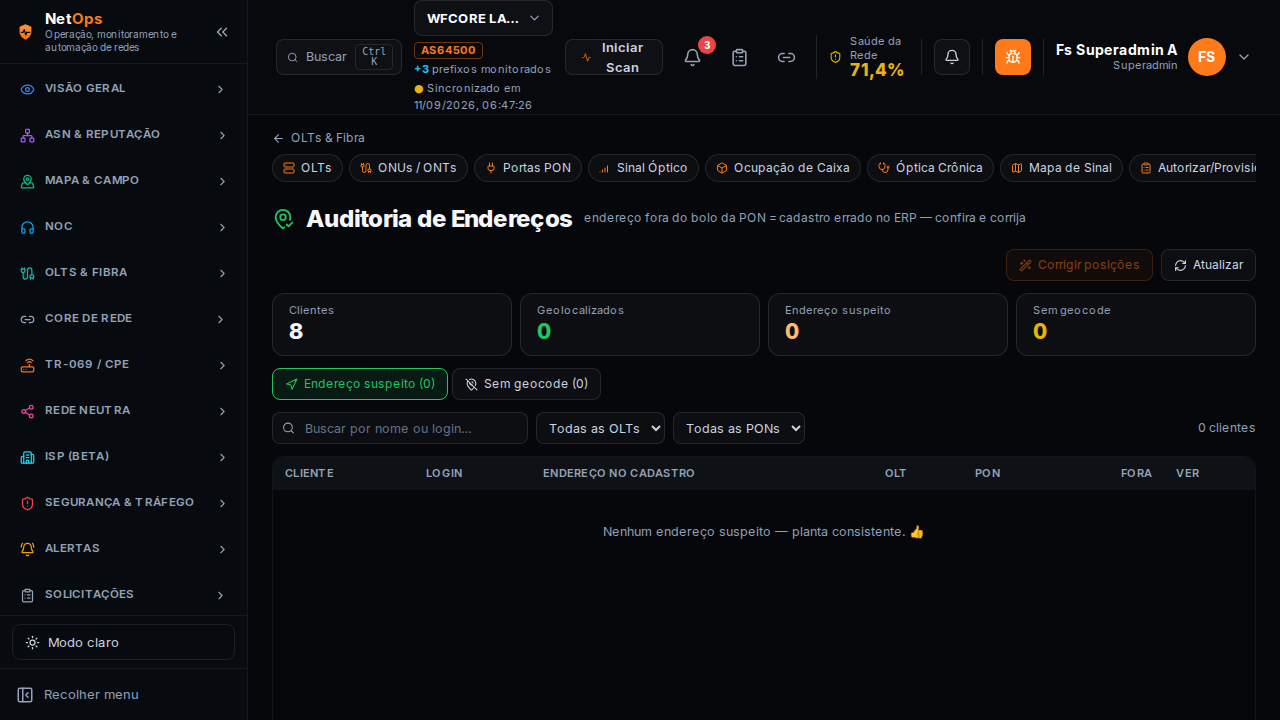Switch to the Portas PON tab
Image resolution: width=1280 pixels, height=720 pixels.
click(528, 168)
